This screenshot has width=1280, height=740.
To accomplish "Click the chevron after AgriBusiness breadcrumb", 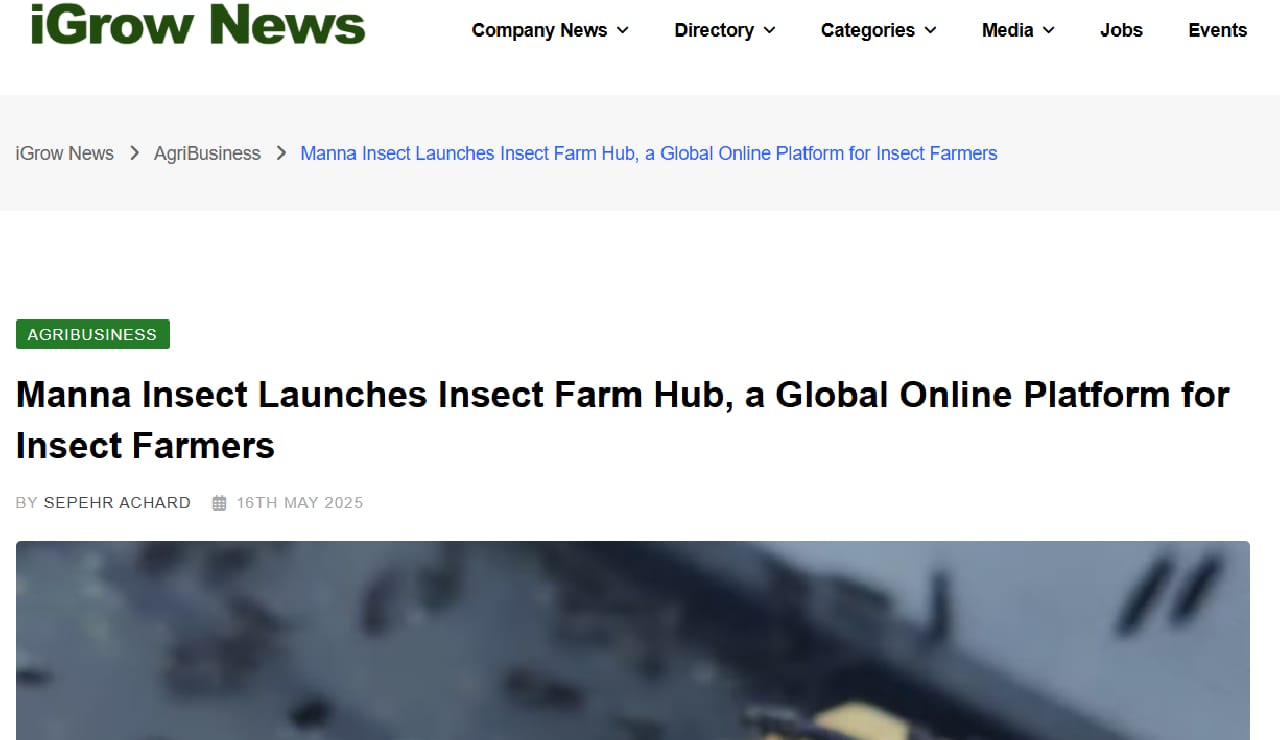I will click(281, 153).
